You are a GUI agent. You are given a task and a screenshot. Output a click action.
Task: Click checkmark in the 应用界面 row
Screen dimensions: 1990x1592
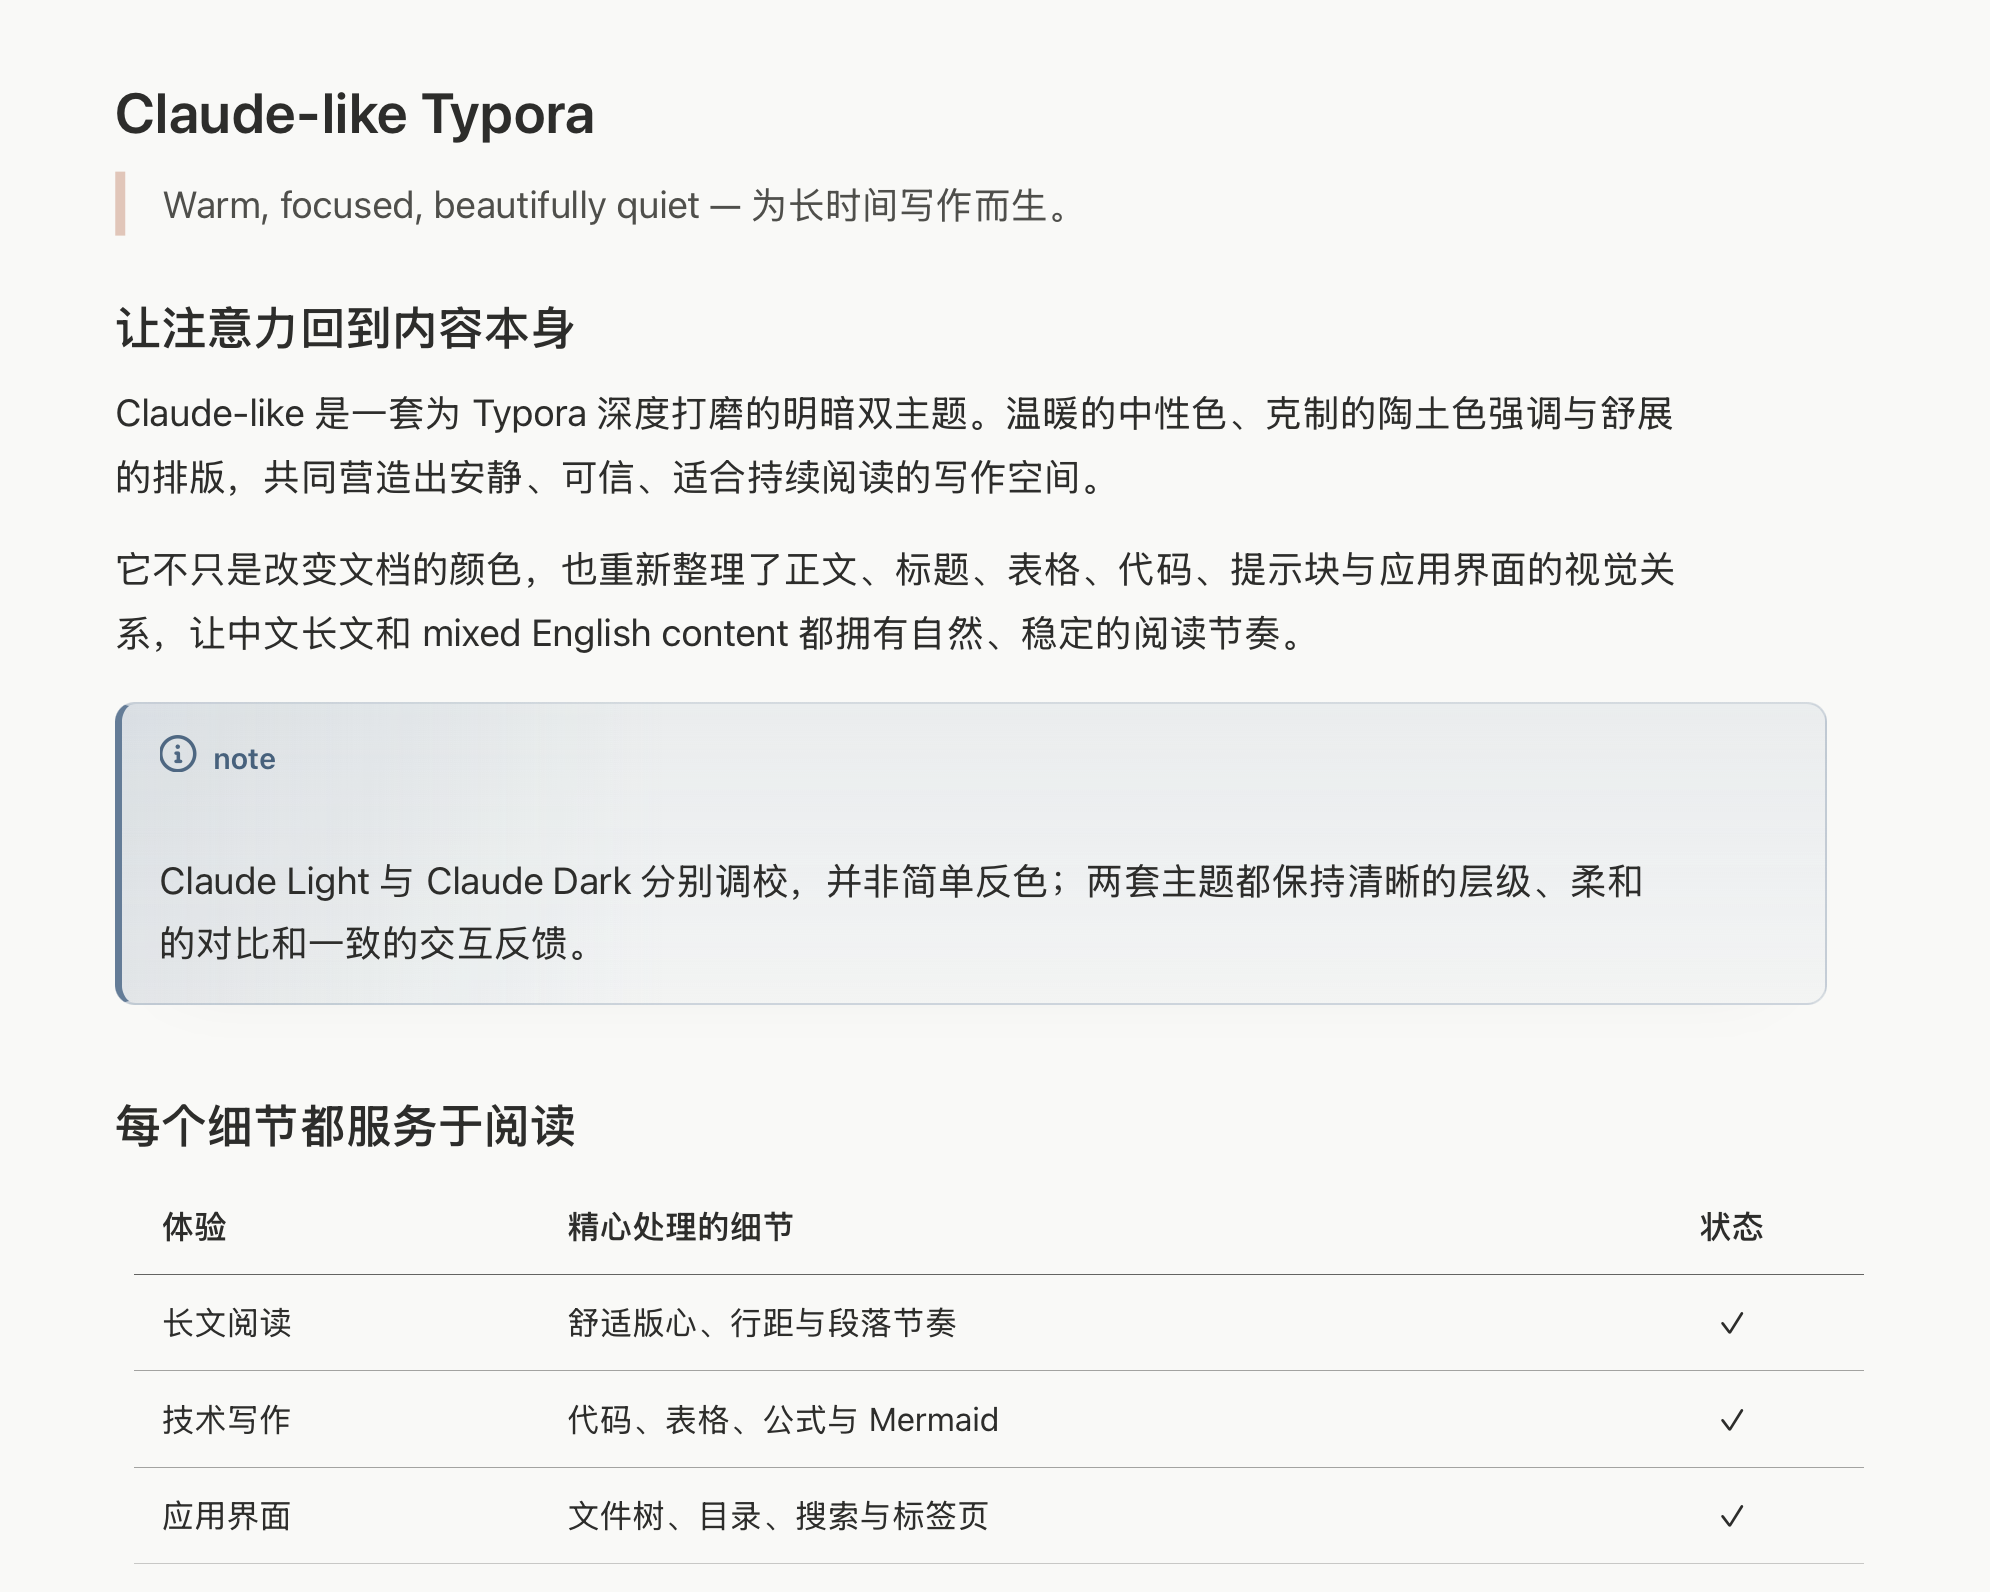pos(1732,1516)
